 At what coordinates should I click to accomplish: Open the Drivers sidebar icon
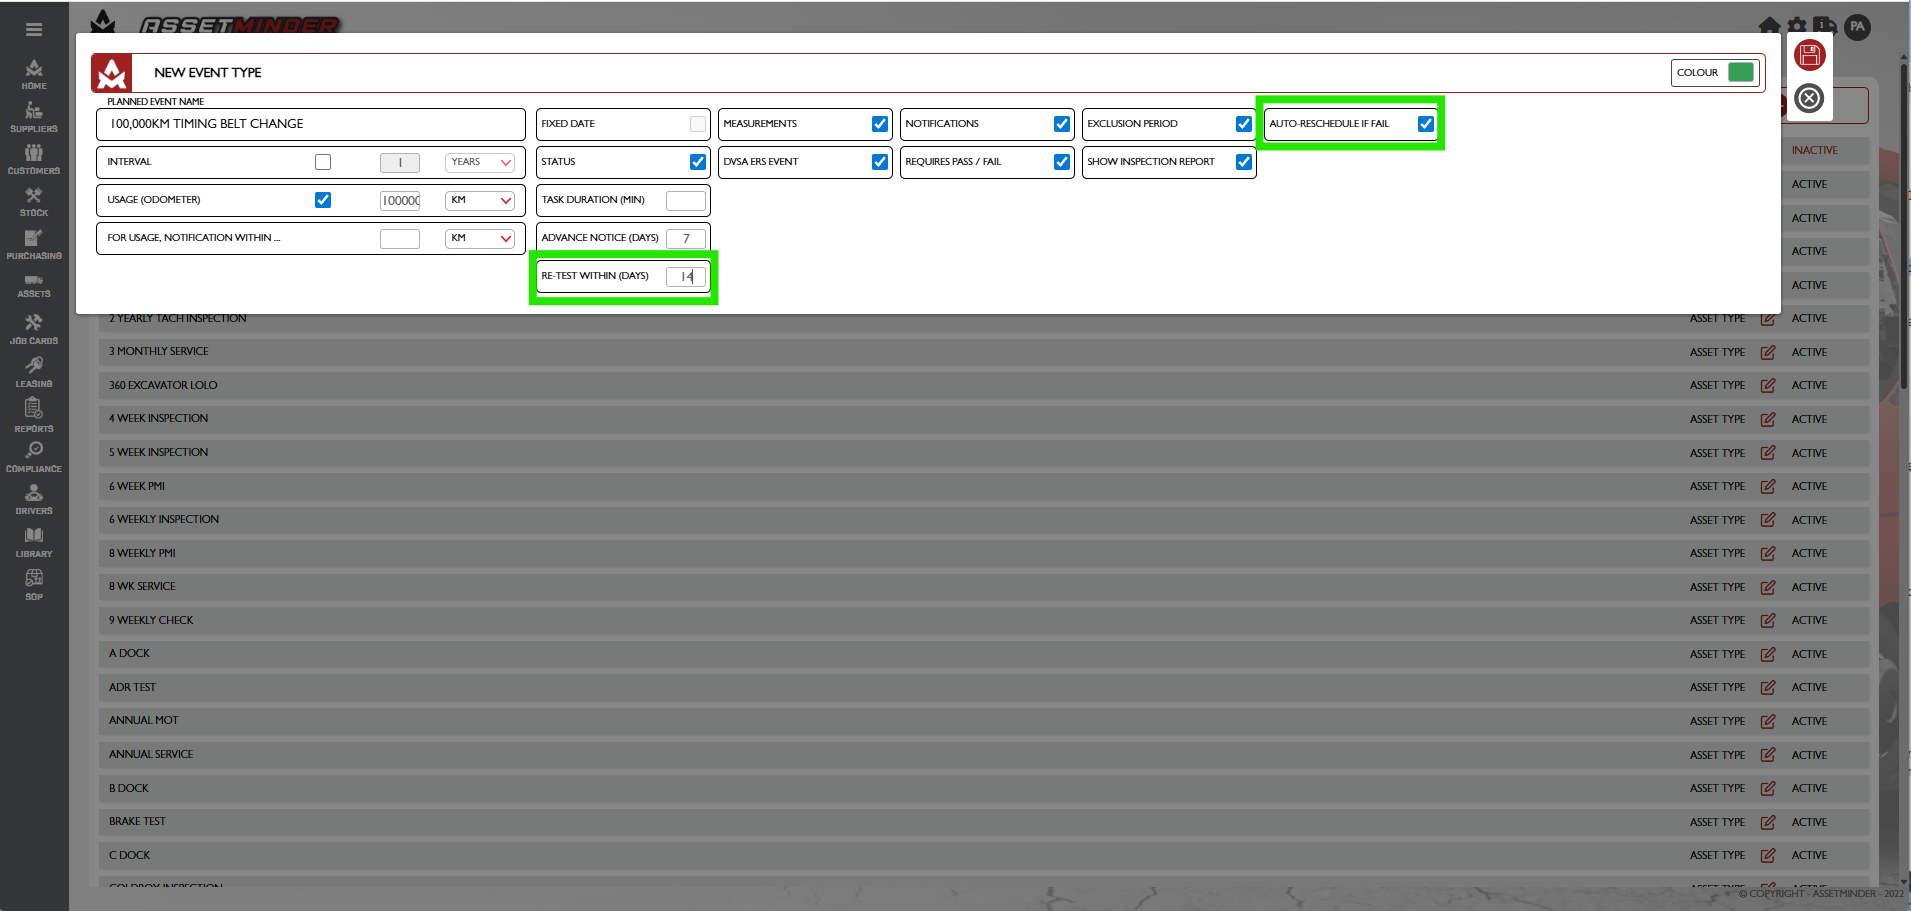[x=34, y=499]
